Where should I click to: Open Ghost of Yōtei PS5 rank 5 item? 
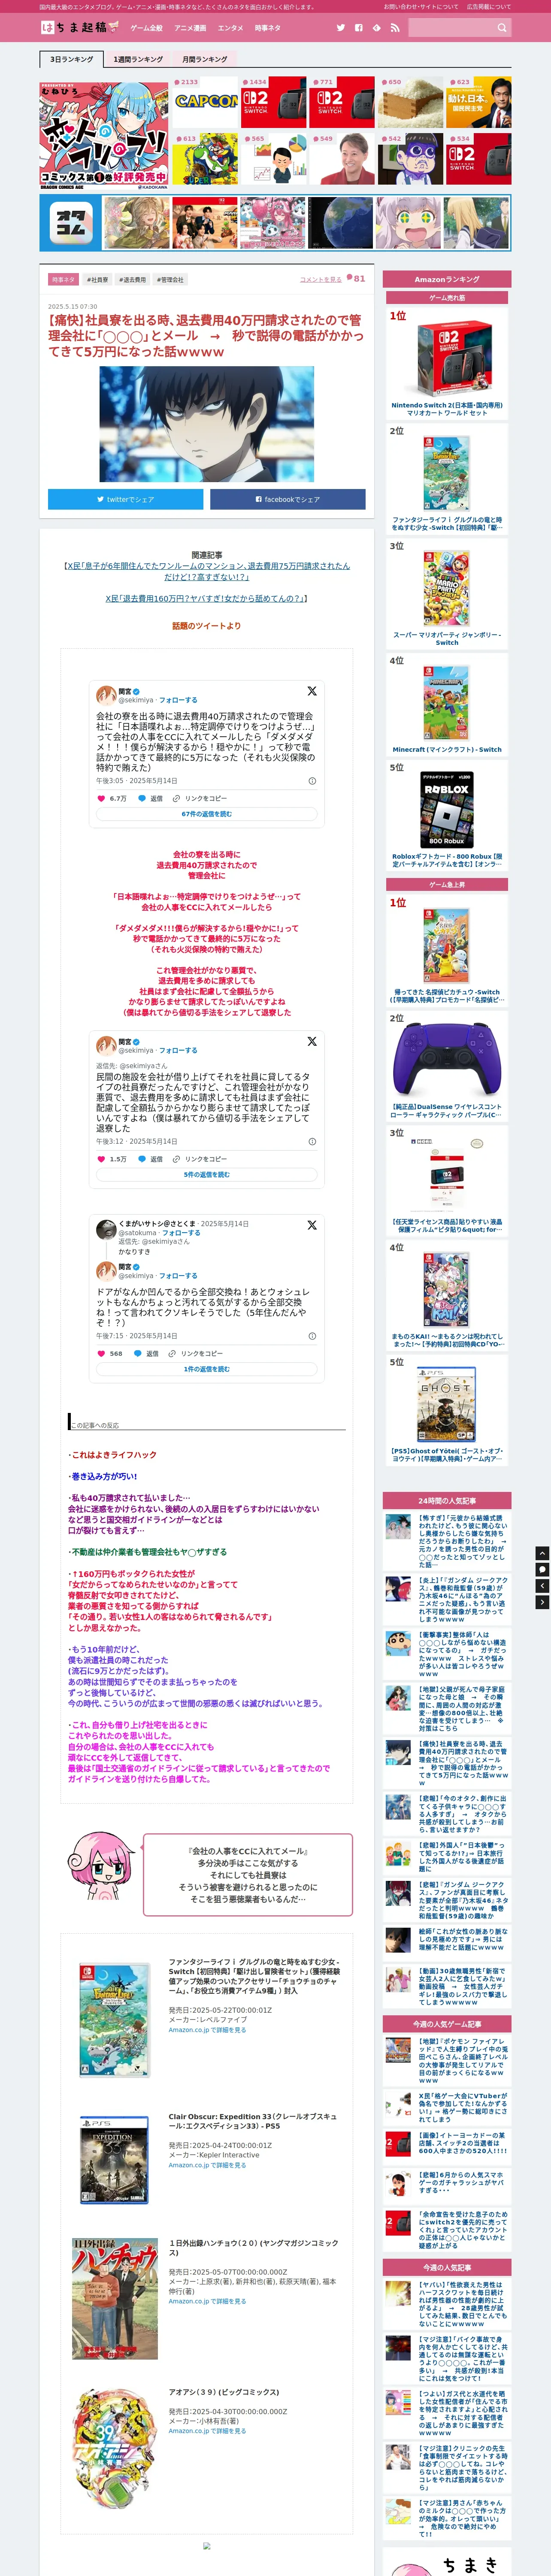point(447,1410)
